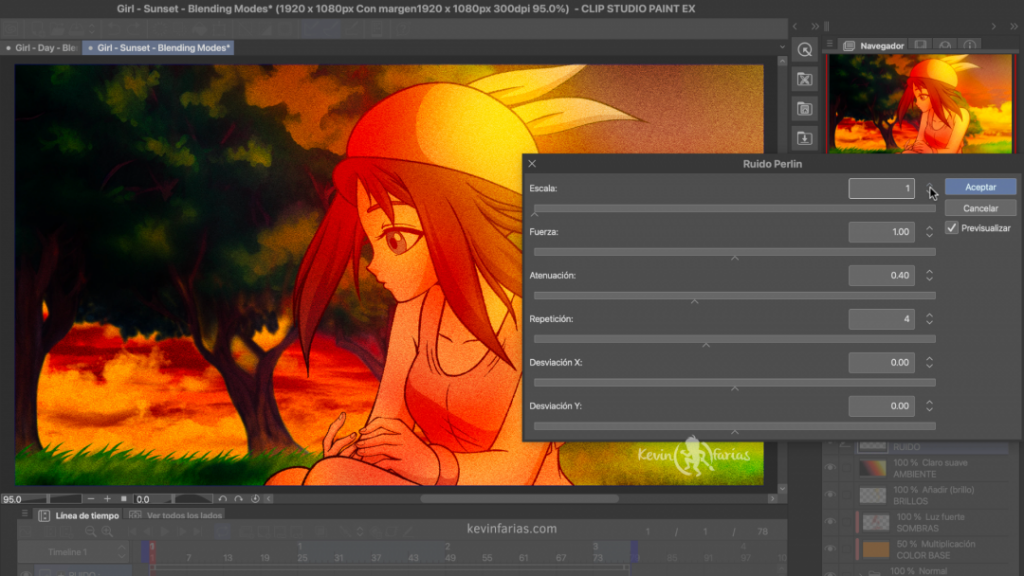1024x576 pixels.
Task: Click the rotate canvas right icon
Action: click(x=238, y=499)
